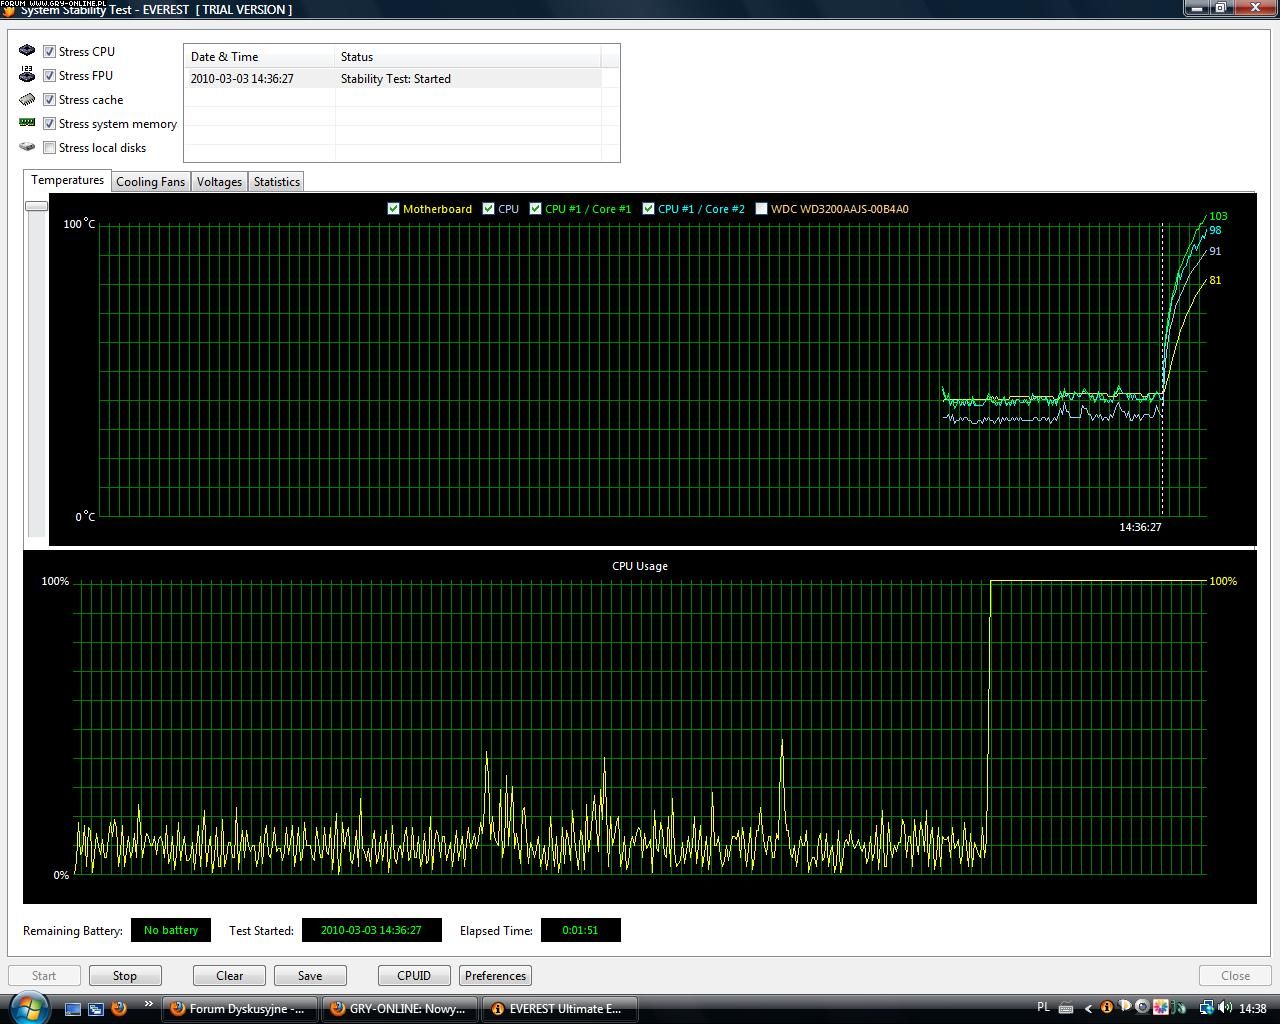The image size is (1280, 1024).
Task: Enable the Stress local disks checkbox
Action: [x=49, y=148]
